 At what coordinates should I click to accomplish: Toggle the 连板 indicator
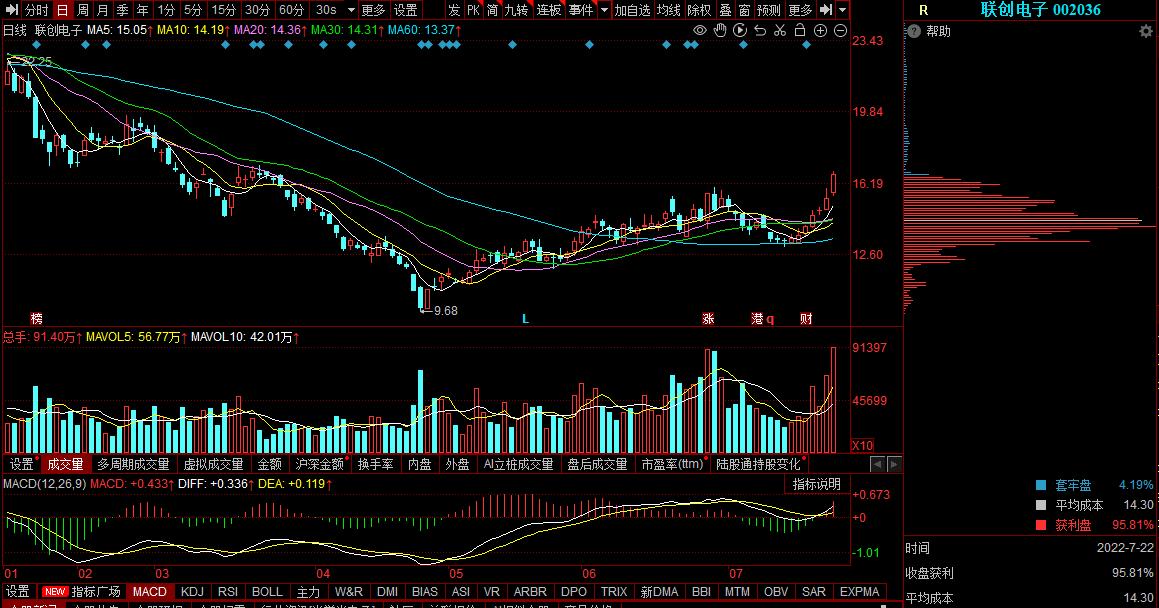[549, 10]
